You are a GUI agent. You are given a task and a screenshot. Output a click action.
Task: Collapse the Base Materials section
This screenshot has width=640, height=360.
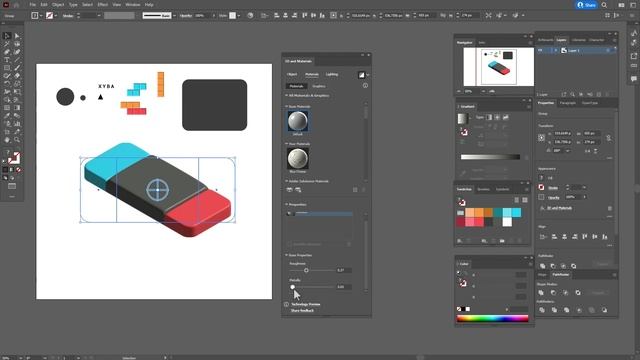click(x=287, y=107)
